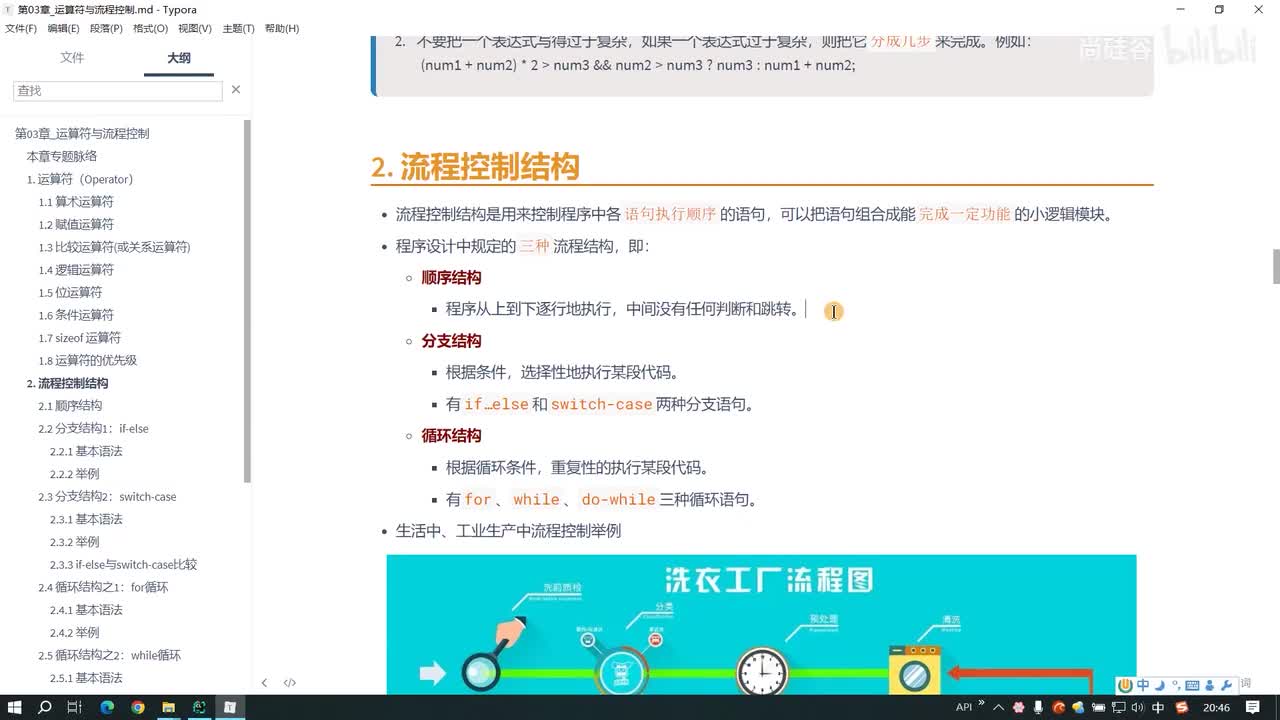
Task: Jump to 1.4 逻辑运算符 in outline
Action: click(76, 270)
